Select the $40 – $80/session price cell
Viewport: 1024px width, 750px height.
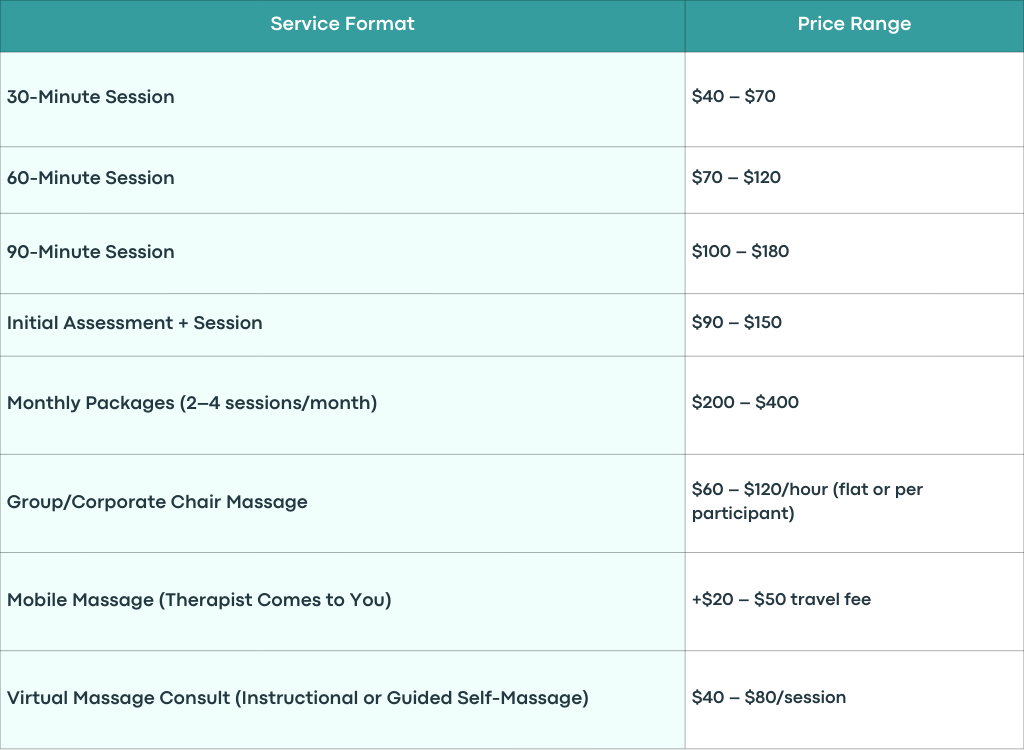(854, 700)
